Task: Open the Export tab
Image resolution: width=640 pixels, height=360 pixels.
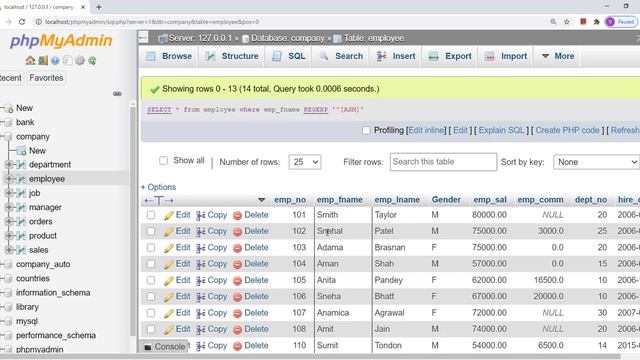Action: tap(450, 56)
